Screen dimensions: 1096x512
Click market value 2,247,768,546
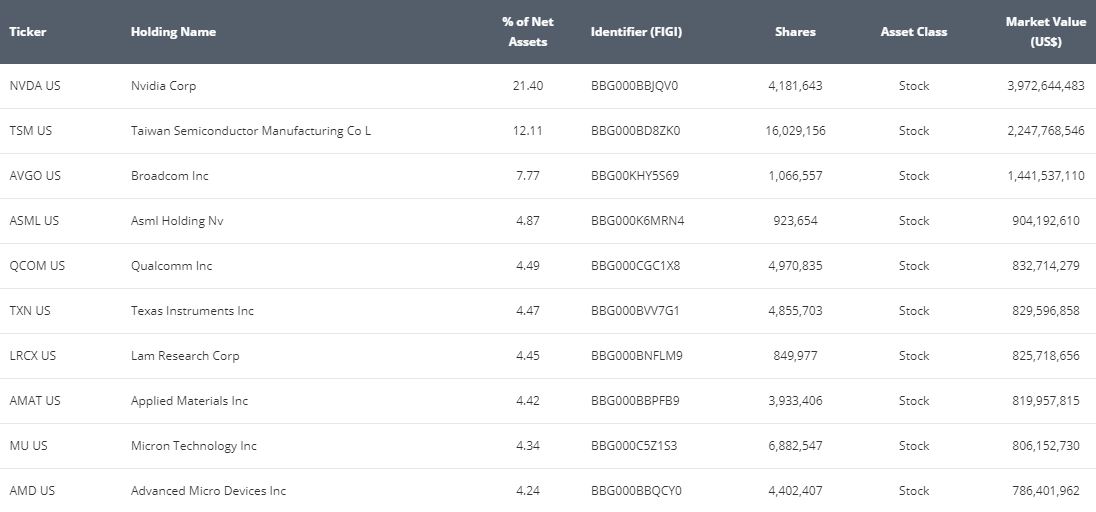(1046, 131)
